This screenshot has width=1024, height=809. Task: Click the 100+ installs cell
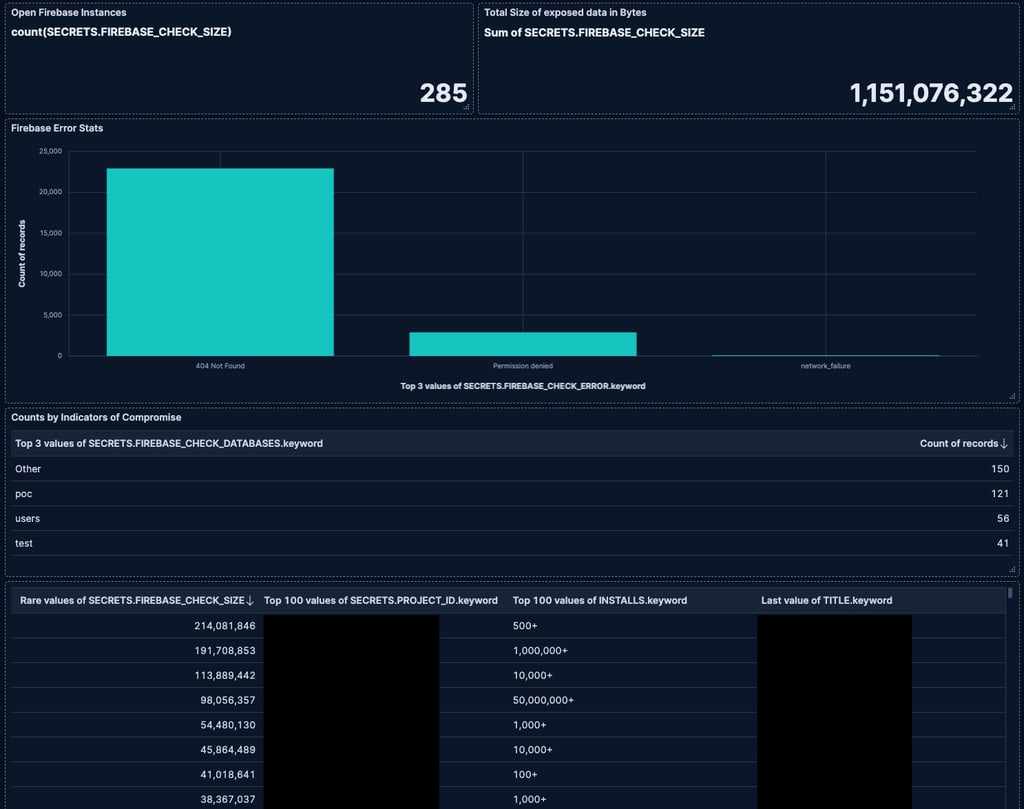click(525, 774)
